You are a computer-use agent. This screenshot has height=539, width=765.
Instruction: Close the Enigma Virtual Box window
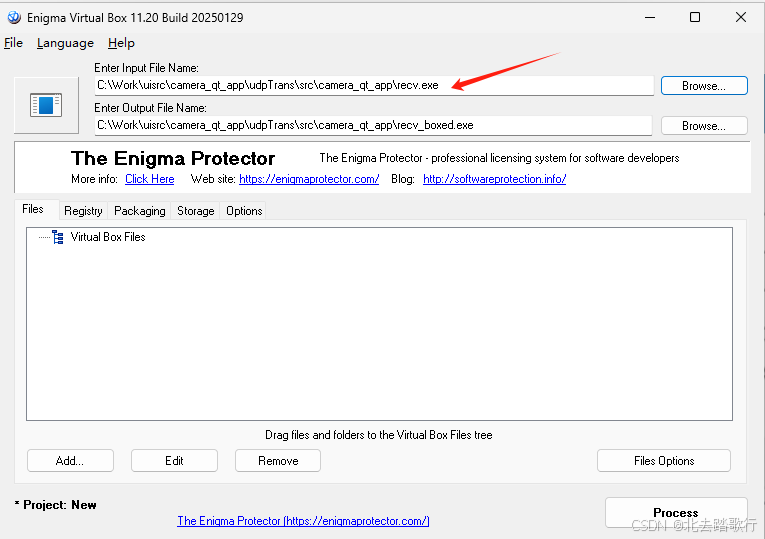[x=741, y=18]
